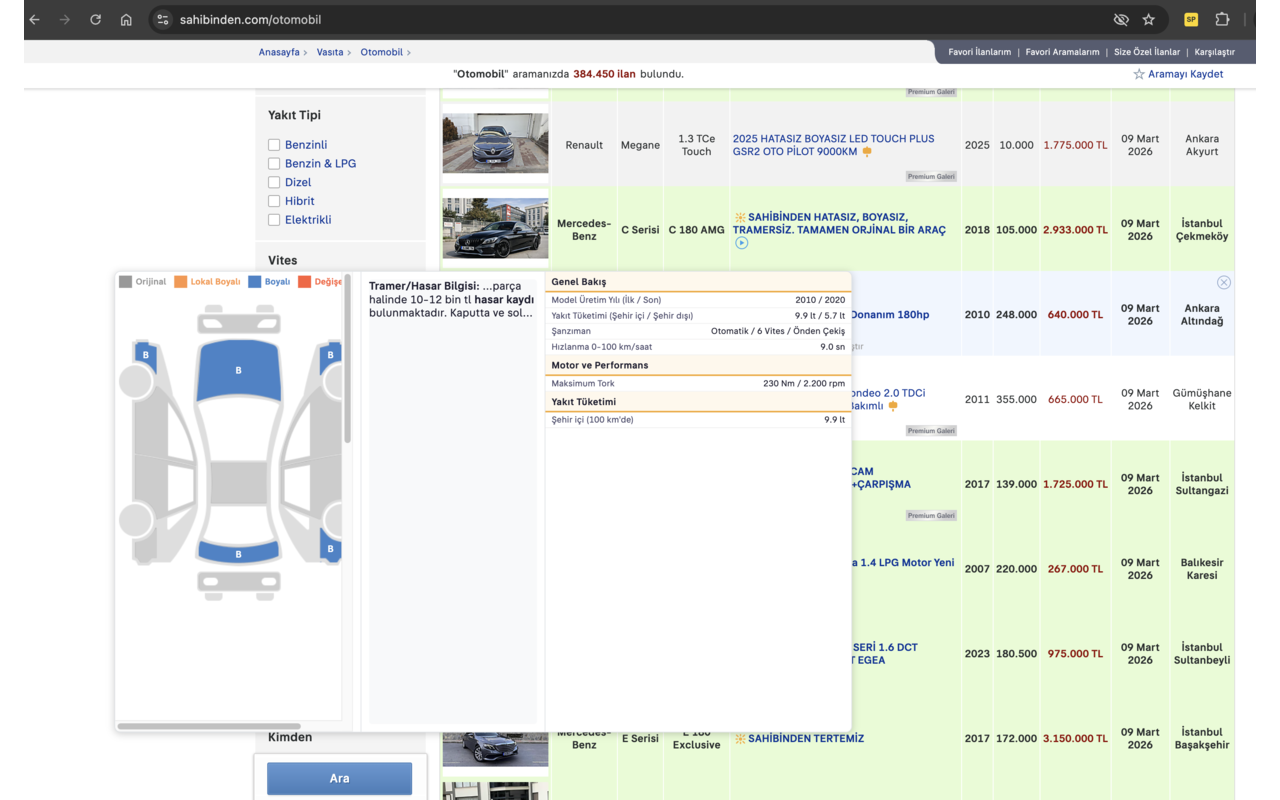
Task: Enable the Dizel fuel filter checkbox
Action: click(274, 183)
